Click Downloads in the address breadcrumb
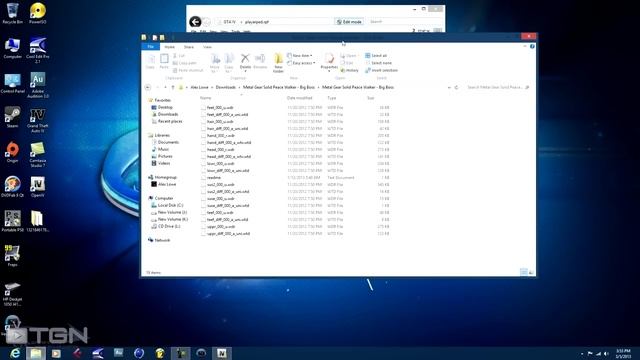 tap(226, 87)
